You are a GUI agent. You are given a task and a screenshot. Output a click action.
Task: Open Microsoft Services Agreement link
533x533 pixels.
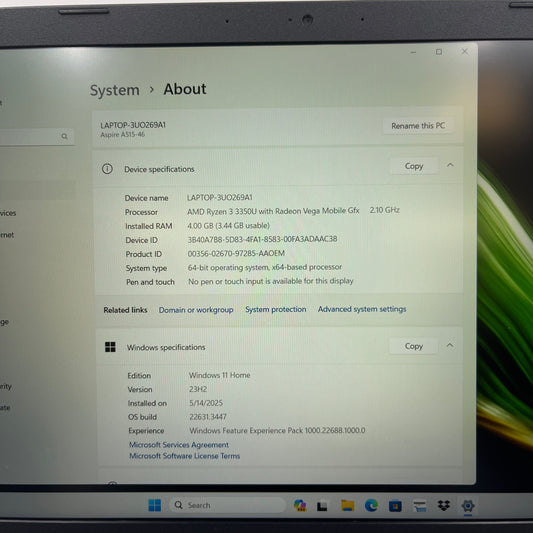point(179,445)
